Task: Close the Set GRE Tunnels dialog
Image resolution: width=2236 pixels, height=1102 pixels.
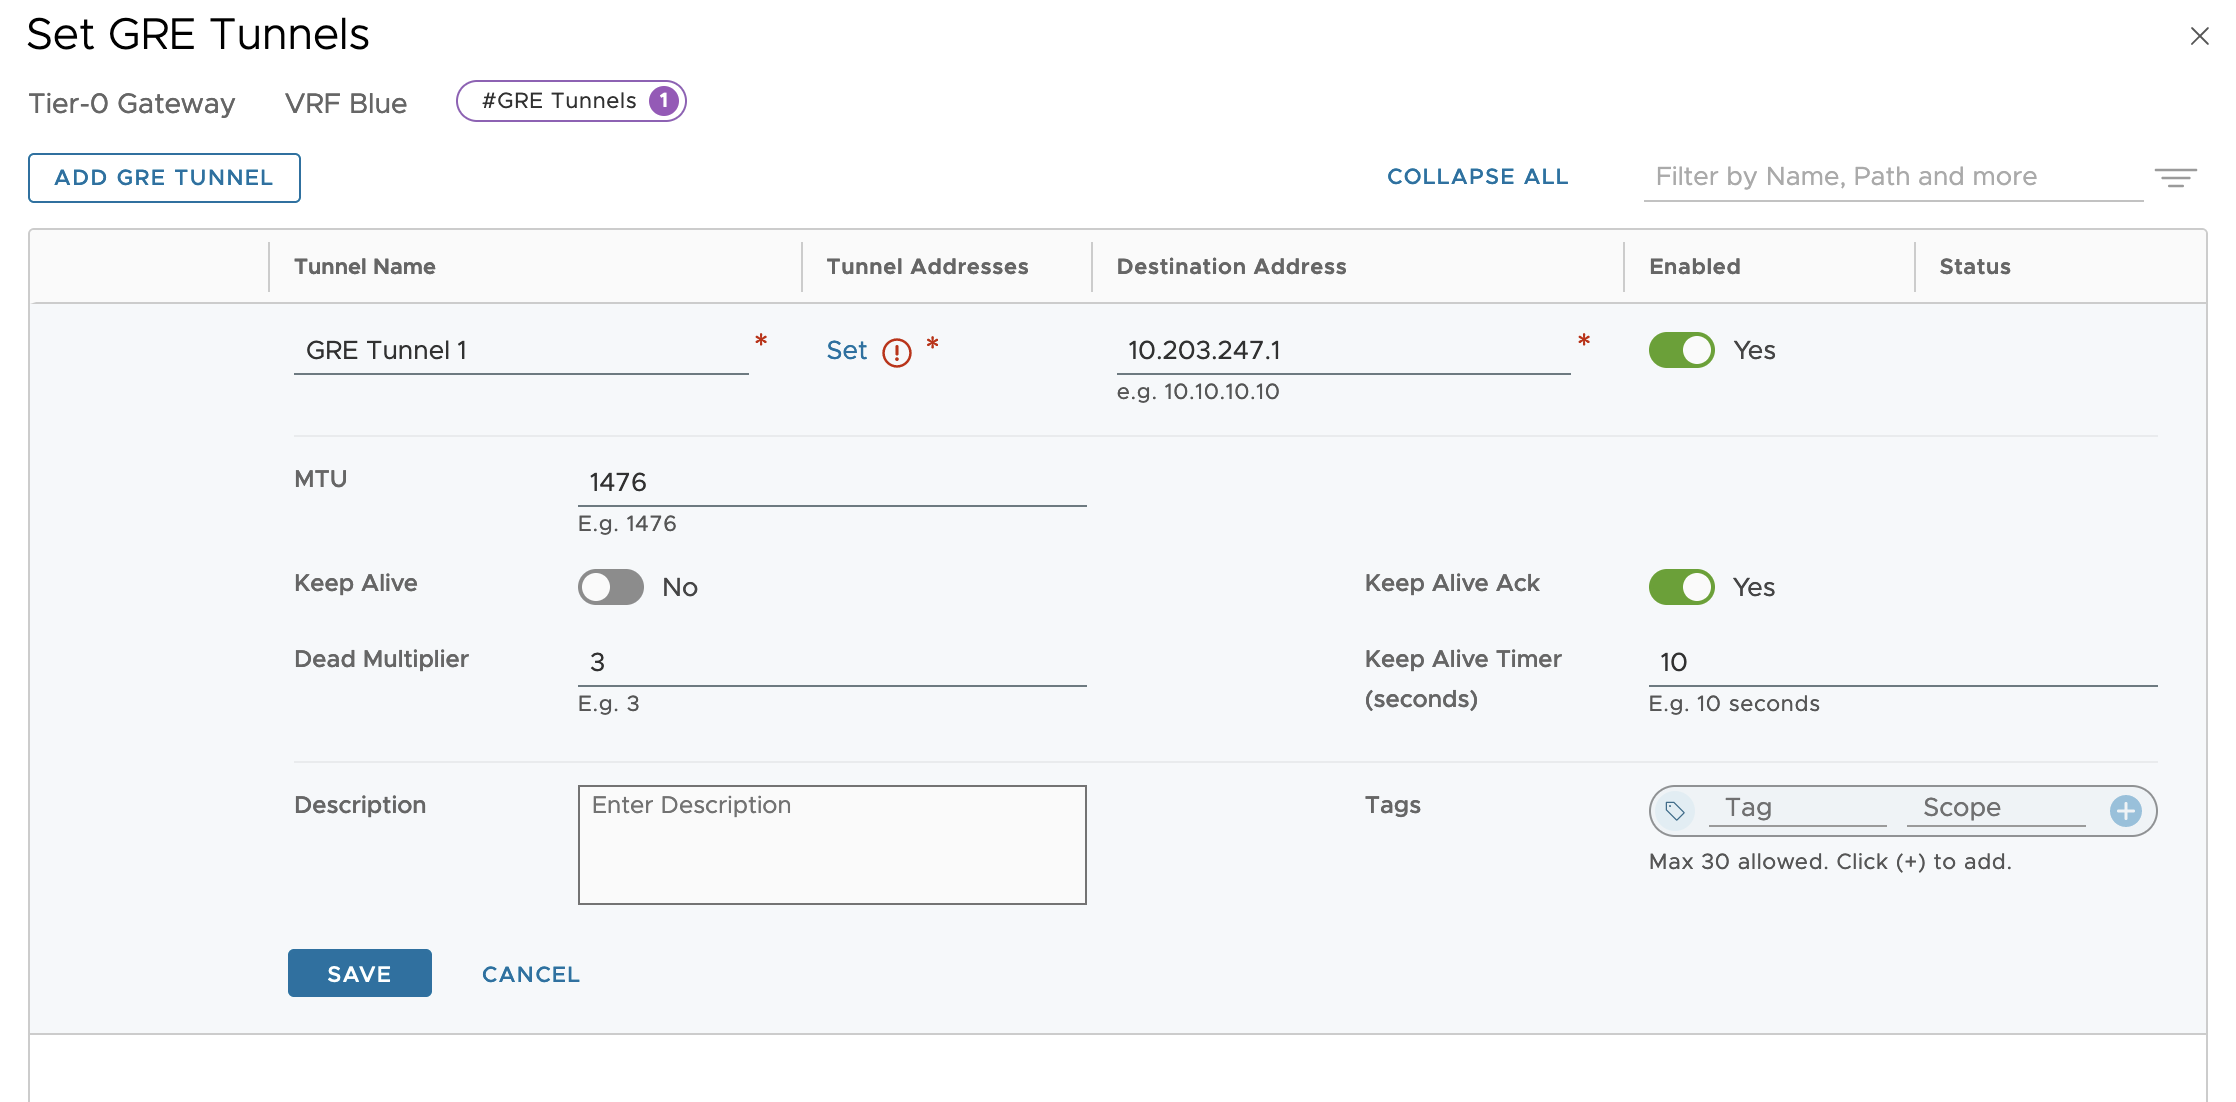Action: tap(2200, 36)
